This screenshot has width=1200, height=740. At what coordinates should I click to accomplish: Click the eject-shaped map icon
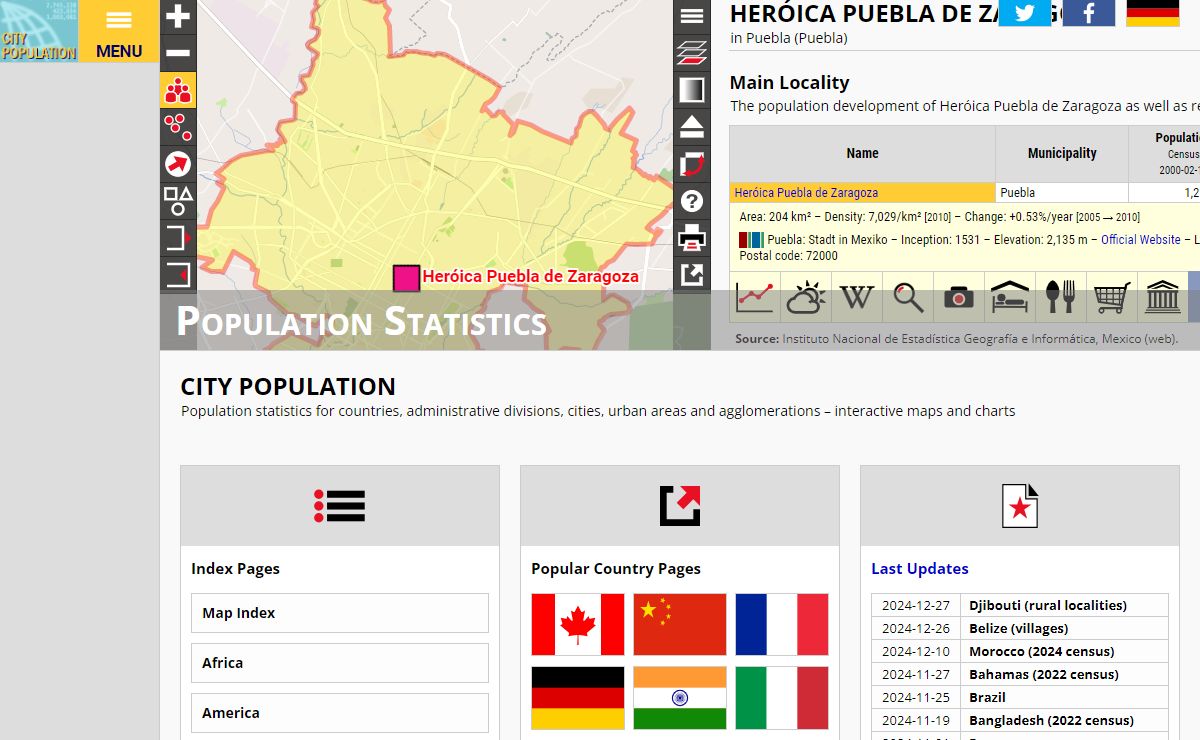[x=692, y=127]
